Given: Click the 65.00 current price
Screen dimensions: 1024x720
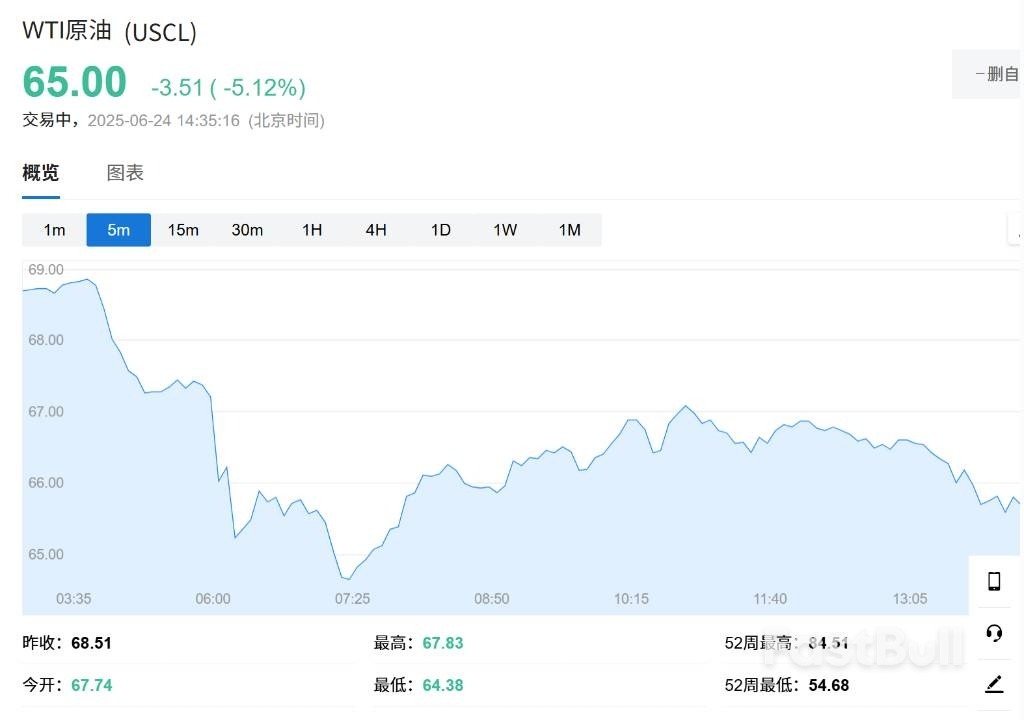Looking at the screenshot, I should (x=75, y=82).
